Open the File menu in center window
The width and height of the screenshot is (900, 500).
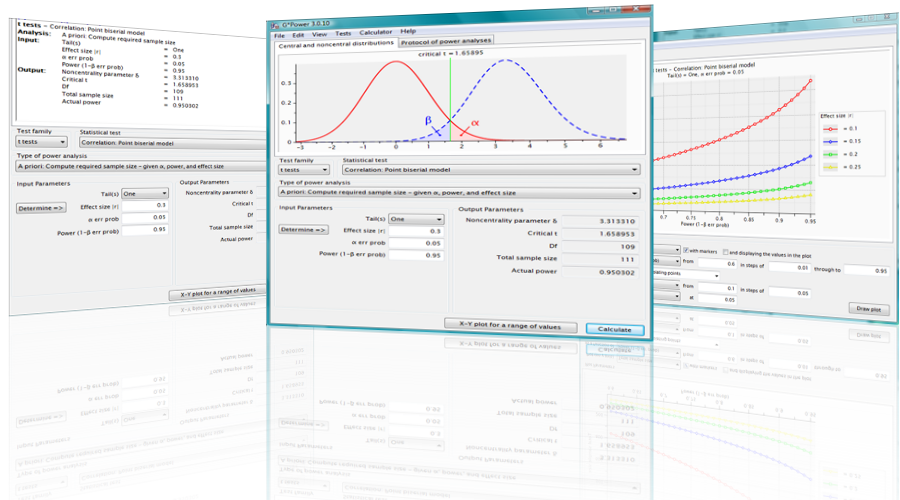point(280,36)
